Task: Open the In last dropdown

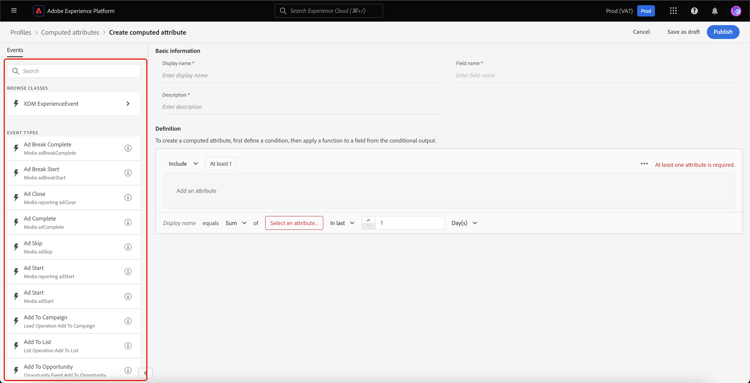Action: (342, 223)
